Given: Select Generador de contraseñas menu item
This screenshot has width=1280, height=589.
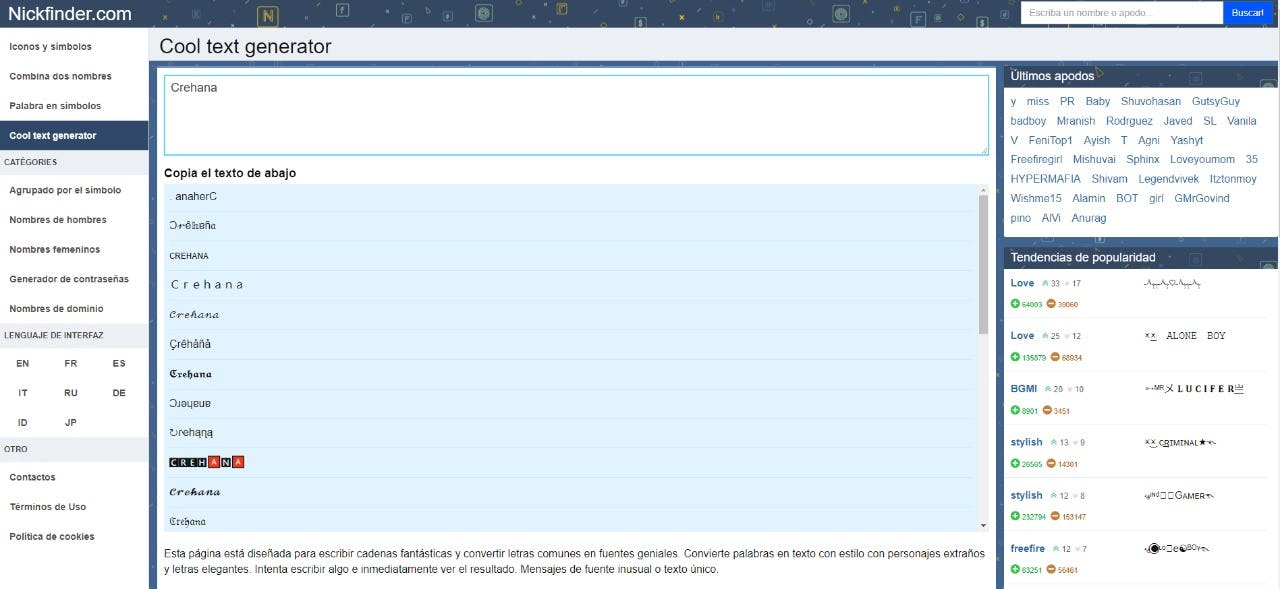Looking at the screenshot, I should 69,279.
